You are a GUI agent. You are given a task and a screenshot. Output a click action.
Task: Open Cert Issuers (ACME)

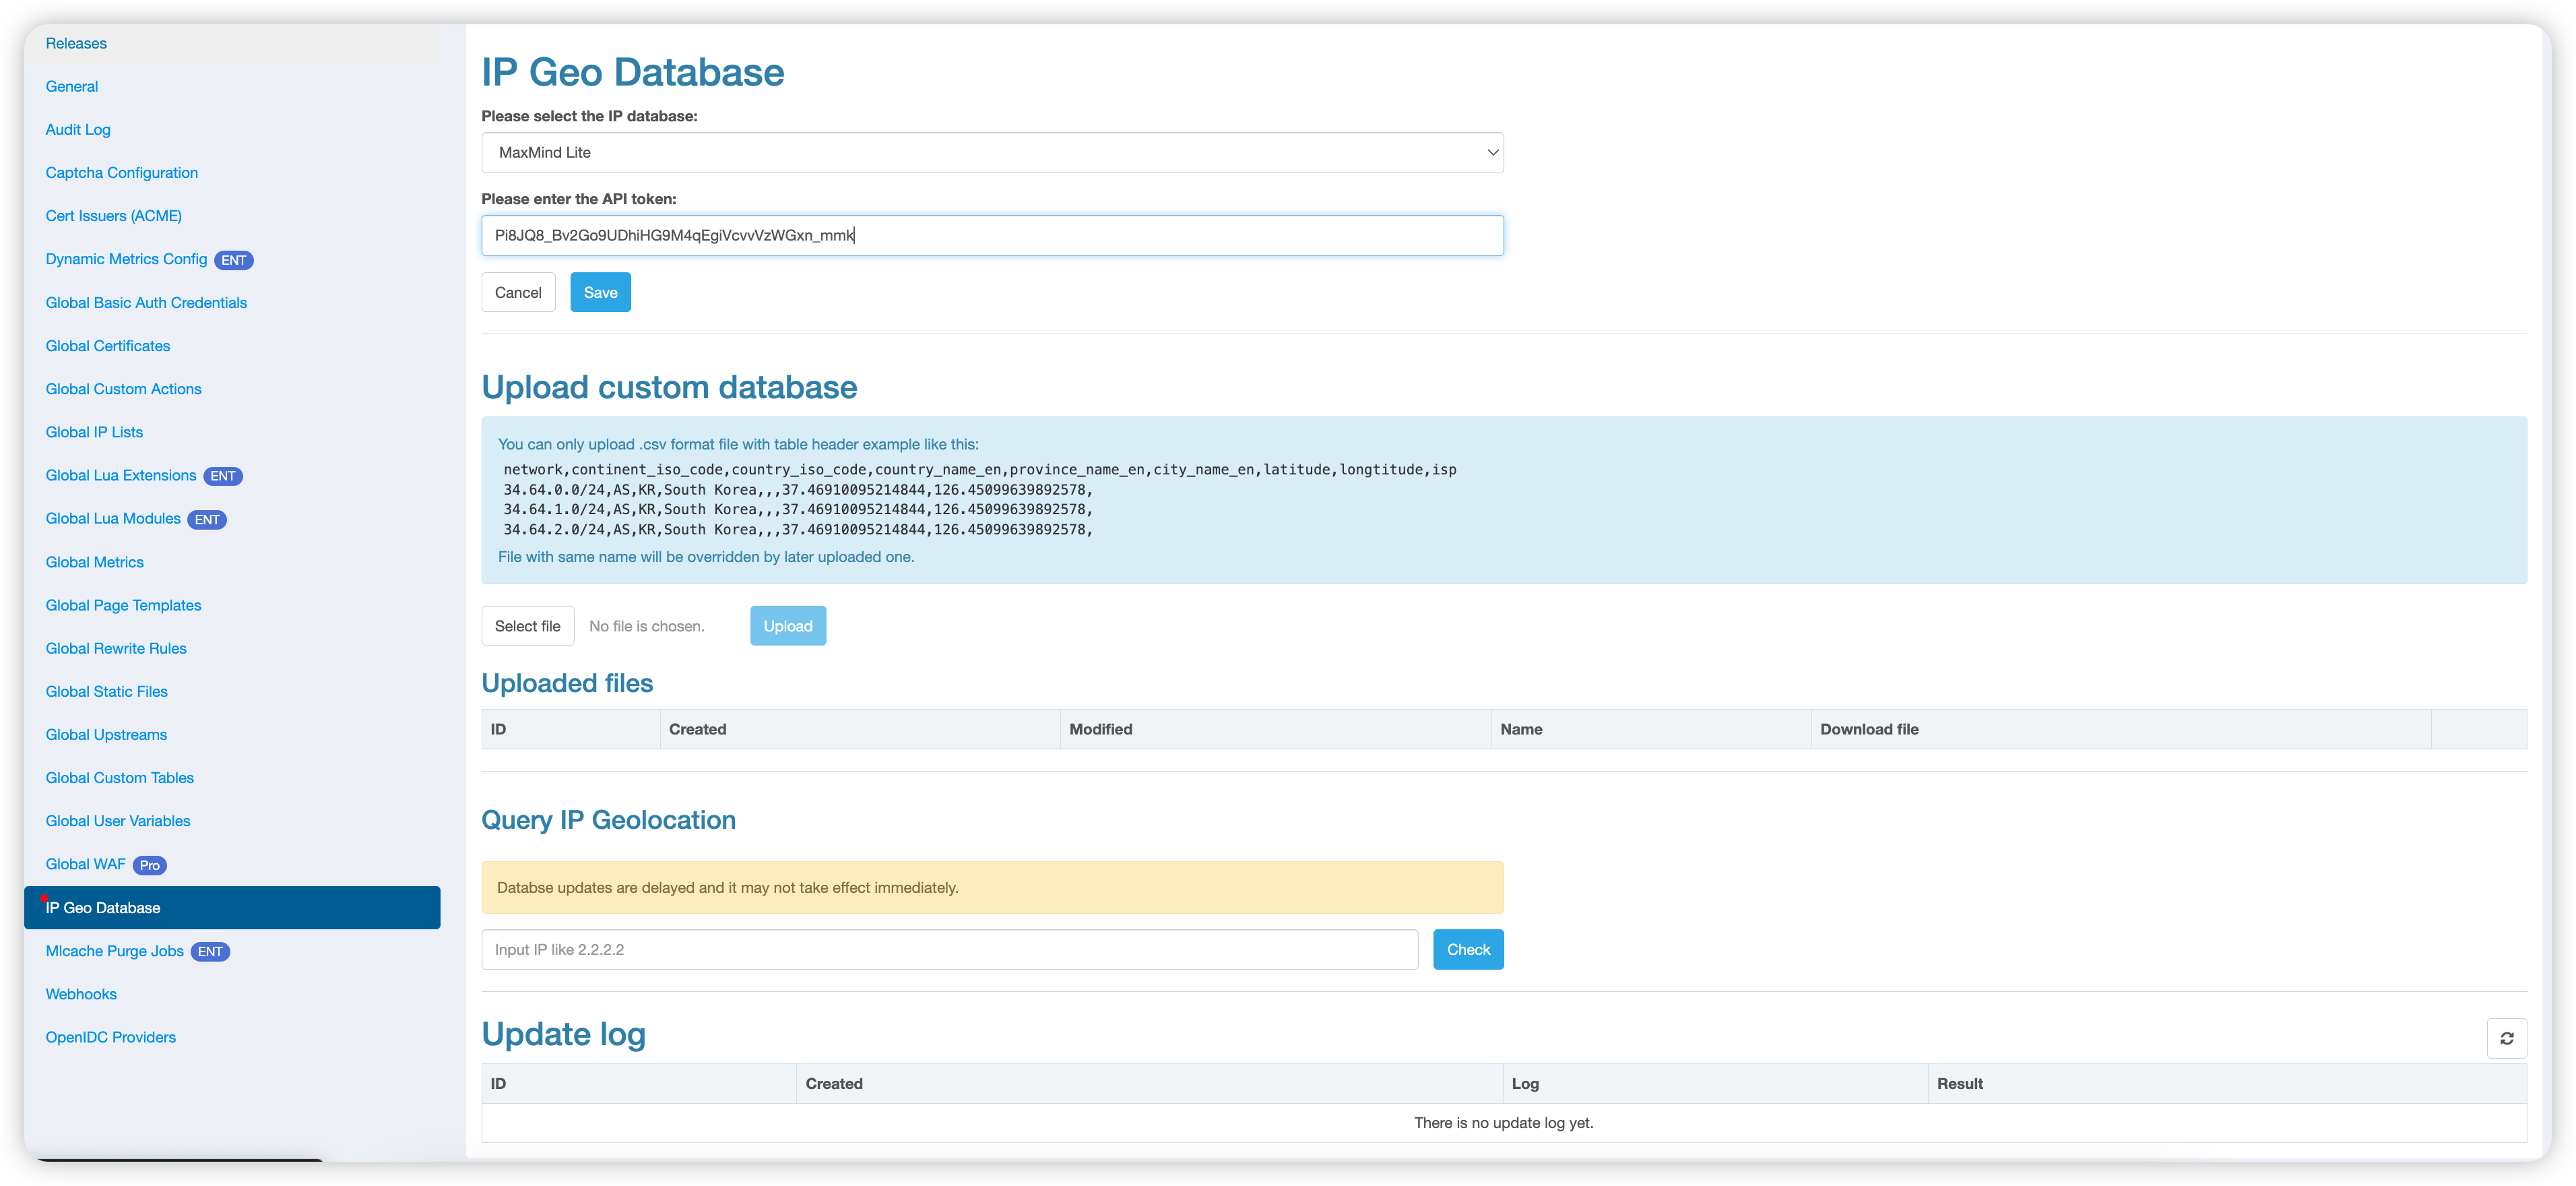click(x=114, y=215)
